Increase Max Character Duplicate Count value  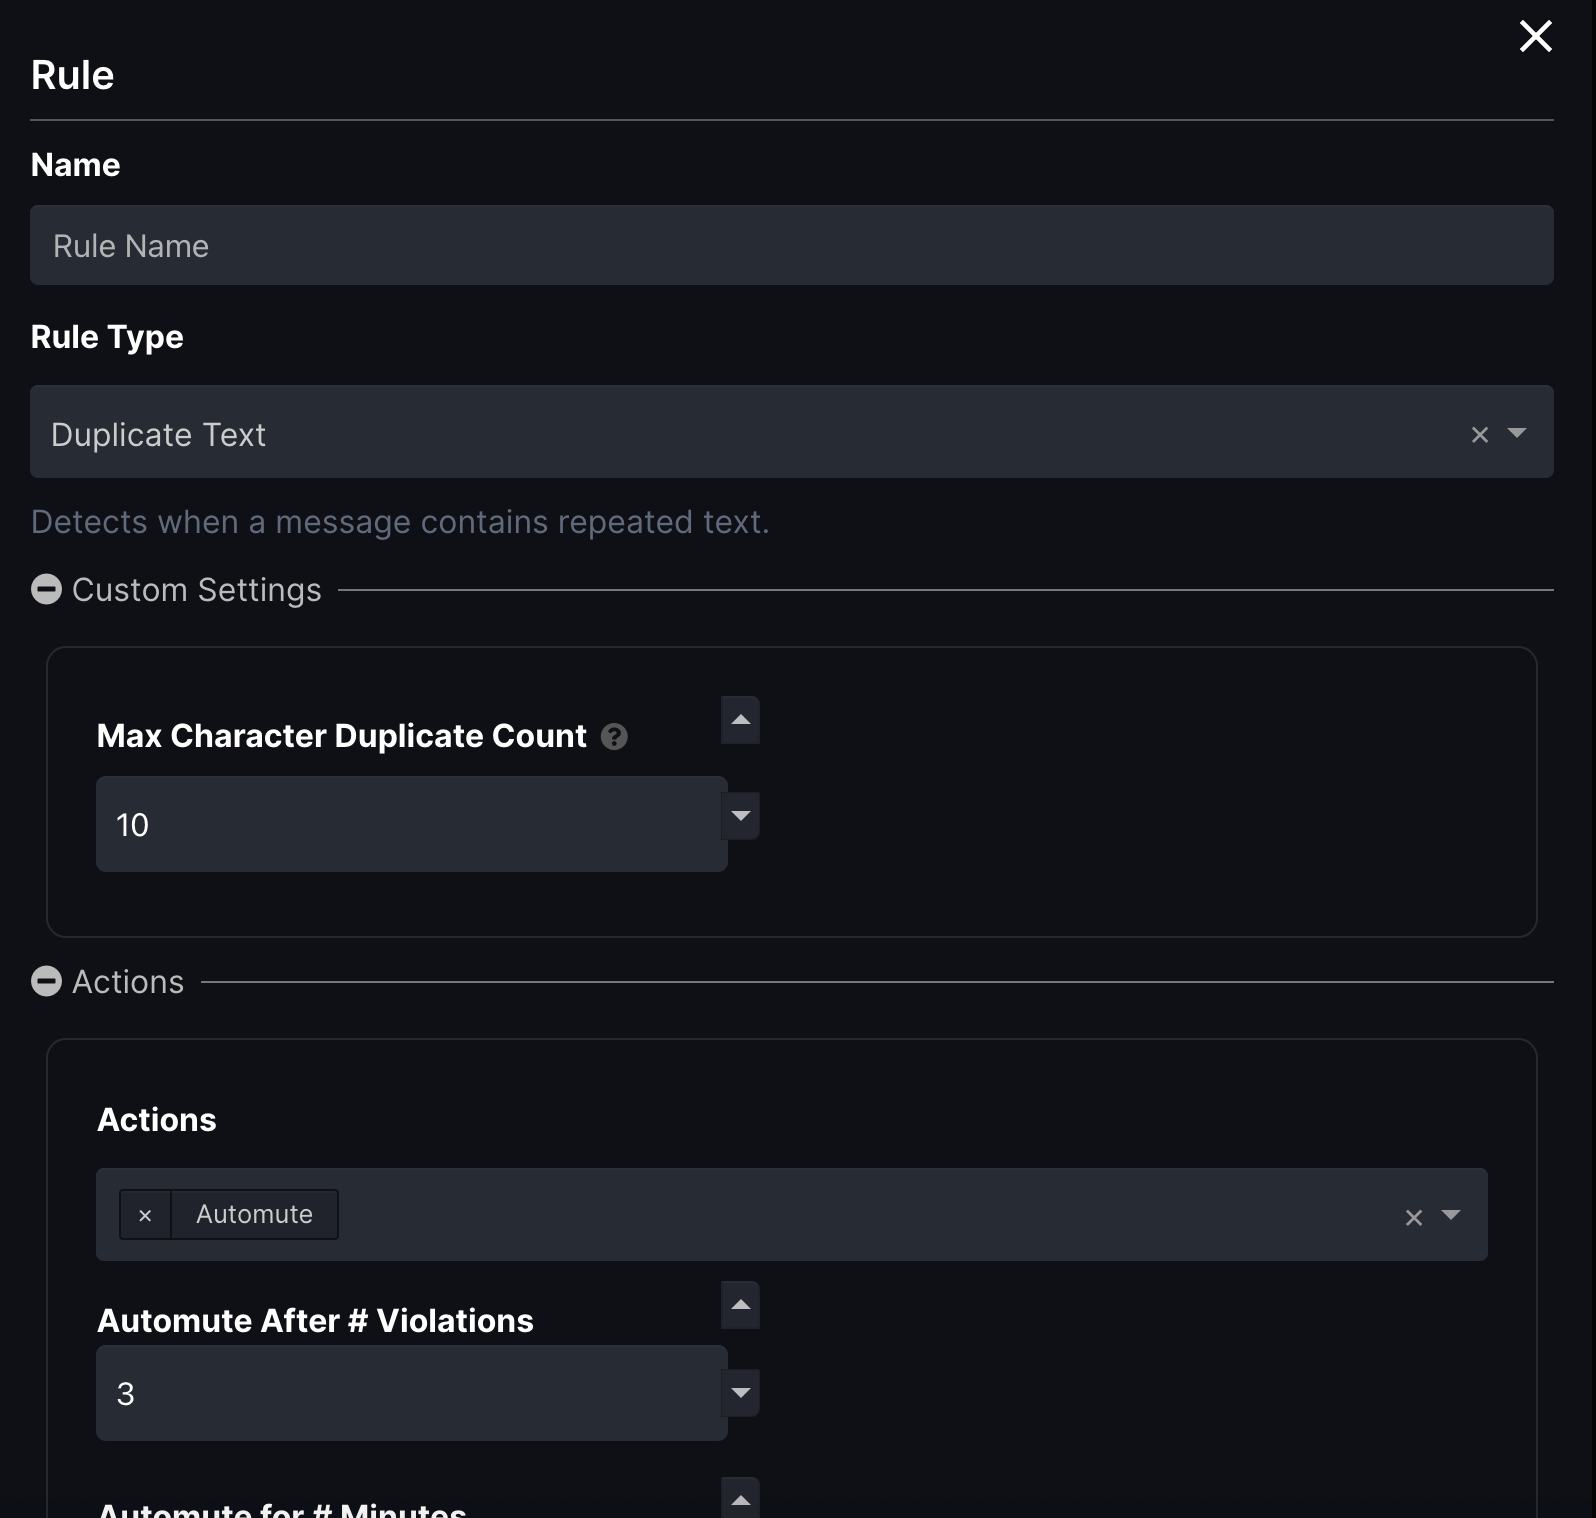coord(741,720)
